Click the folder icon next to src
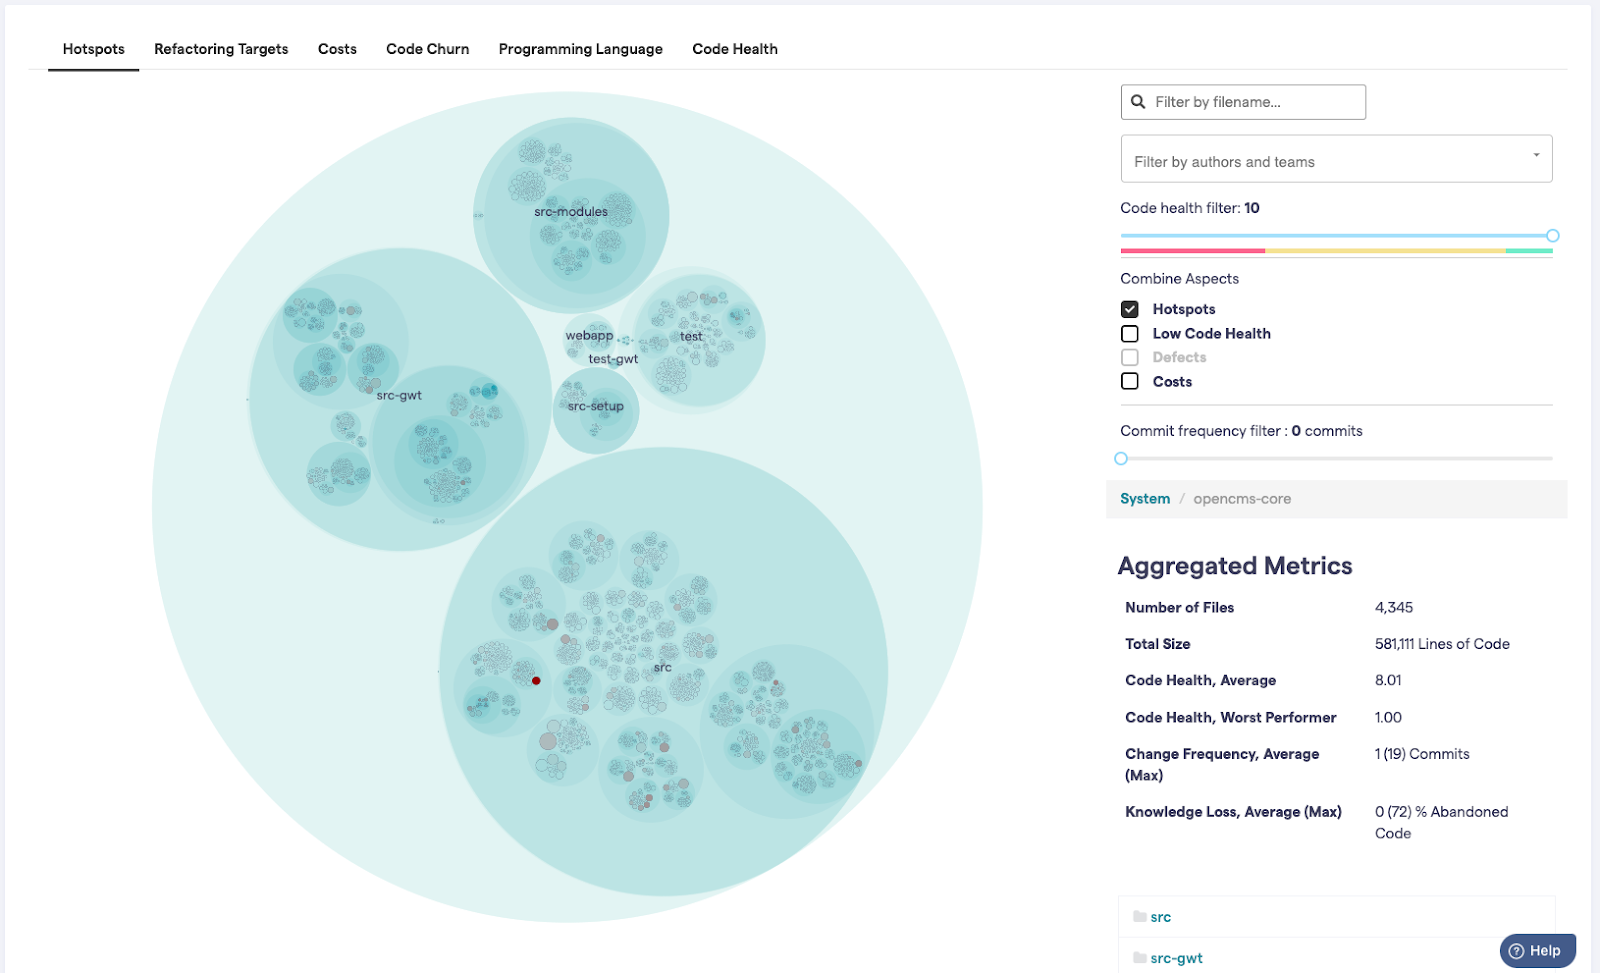Screen dimensions: 1600x973 point(1139,915)
